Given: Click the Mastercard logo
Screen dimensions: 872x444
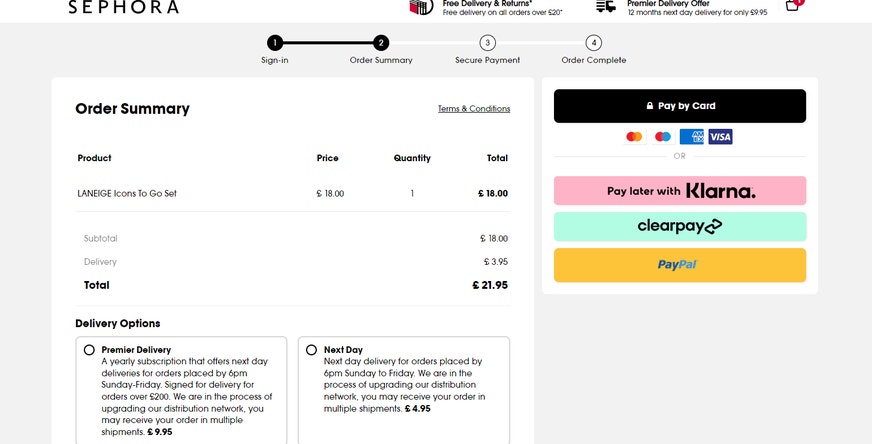Looking at the screenshot, I should 634,136.
